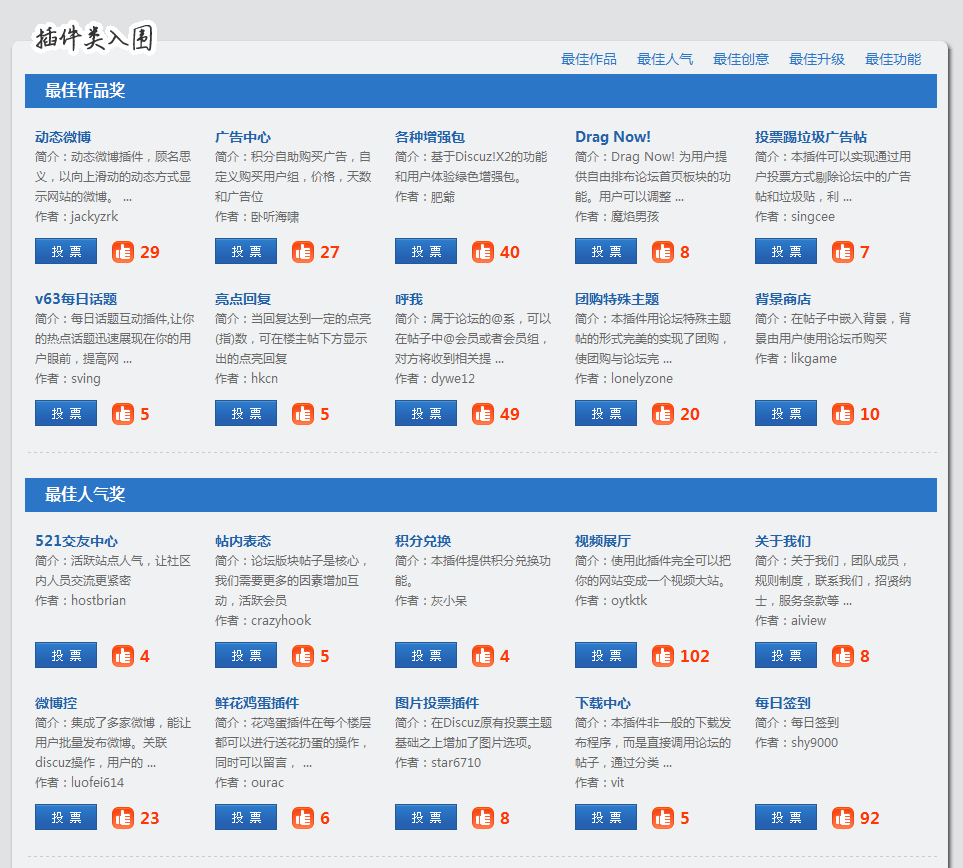Screen dimensions: 963x868
Task: Vote for the 图片投票插件 plugin
Action: pos(426,818)
